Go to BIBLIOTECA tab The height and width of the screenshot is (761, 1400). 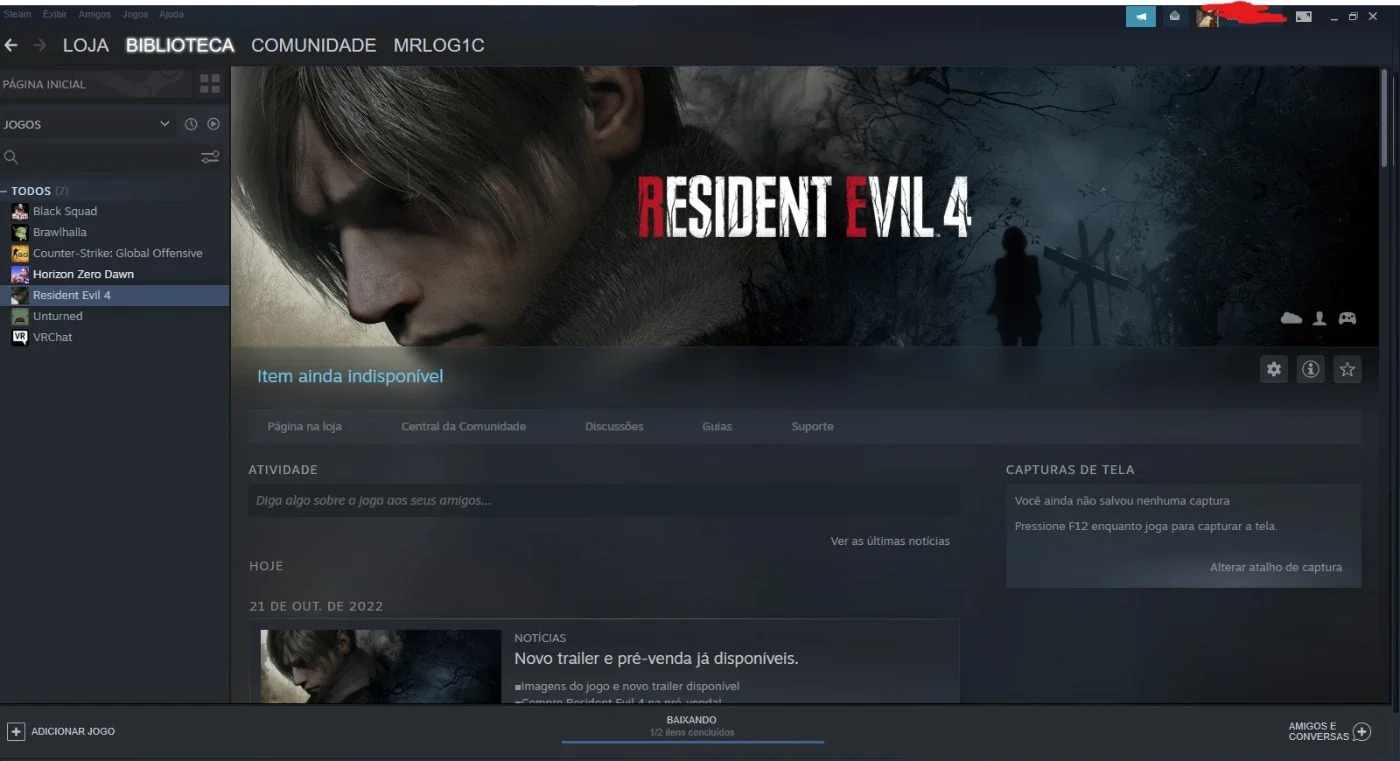pos(180,45)
